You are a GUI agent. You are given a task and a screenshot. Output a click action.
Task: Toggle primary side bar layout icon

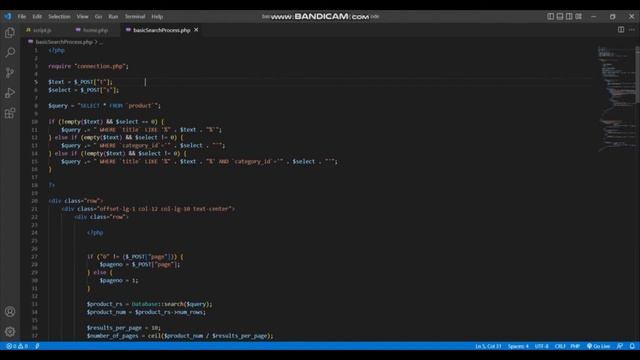pyautogui.click(x=551, y=16)
